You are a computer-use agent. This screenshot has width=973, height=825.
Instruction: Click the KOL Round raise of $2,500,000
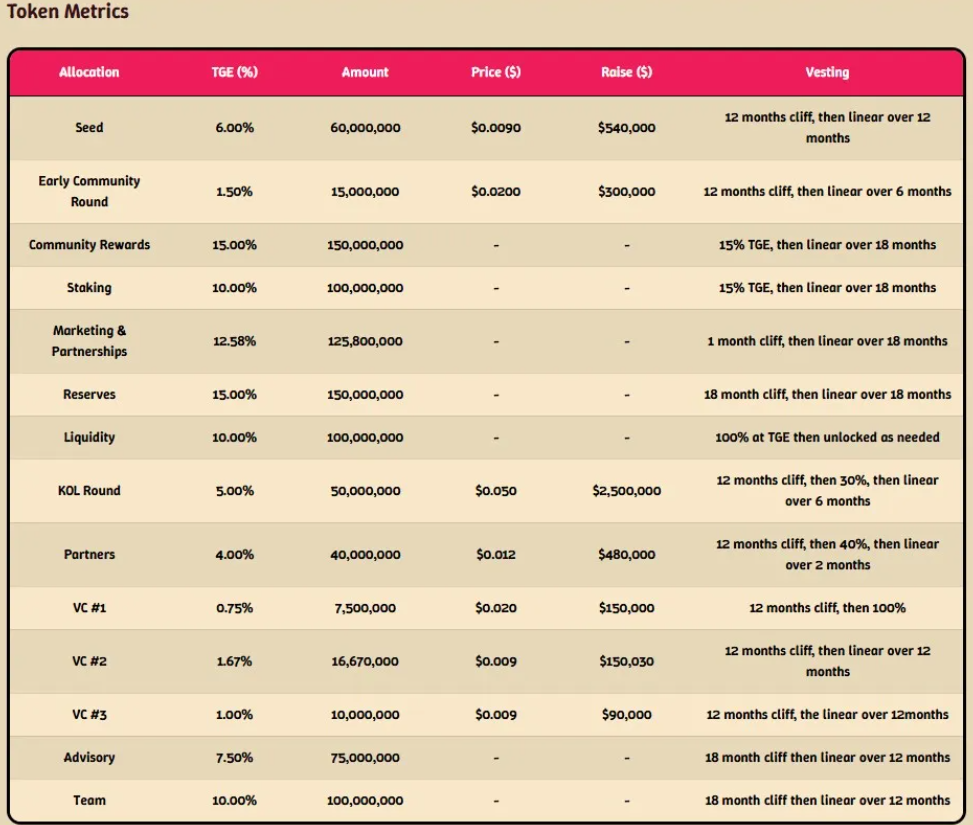point(627,491)
